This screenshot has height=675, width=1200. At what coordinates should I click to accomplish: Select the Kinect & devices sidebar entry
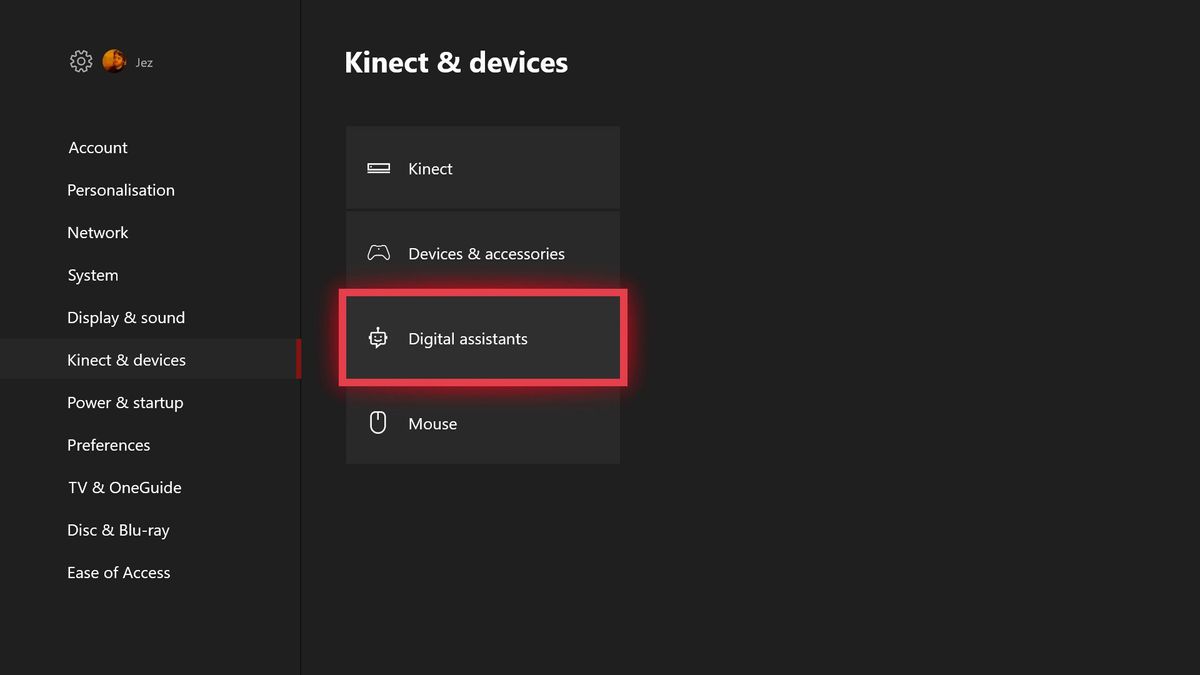[x=126, y=359]
